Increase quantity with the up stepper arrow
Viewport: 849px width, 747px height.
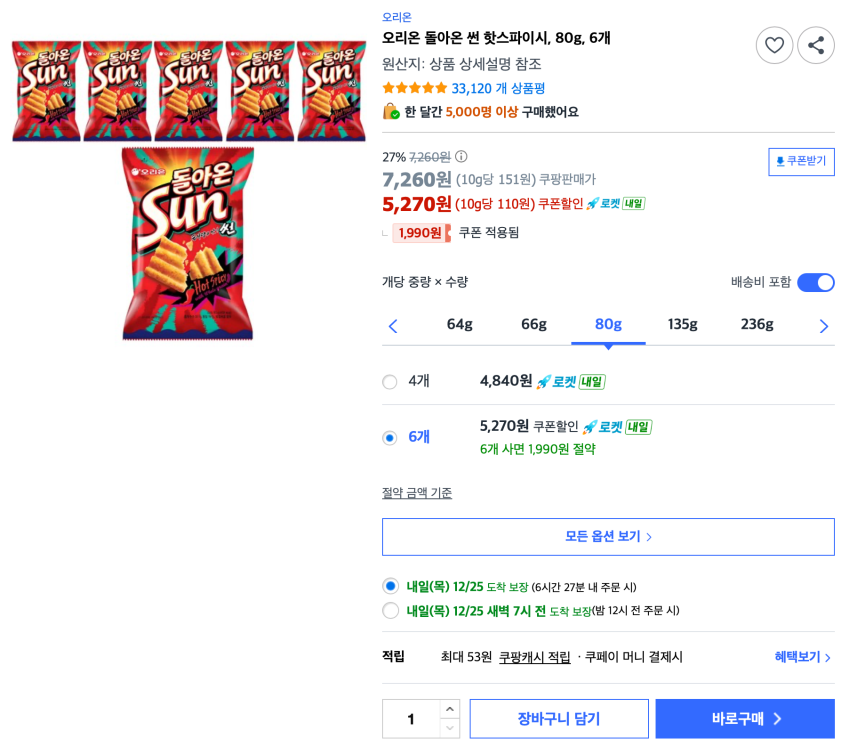pos(450,709)
